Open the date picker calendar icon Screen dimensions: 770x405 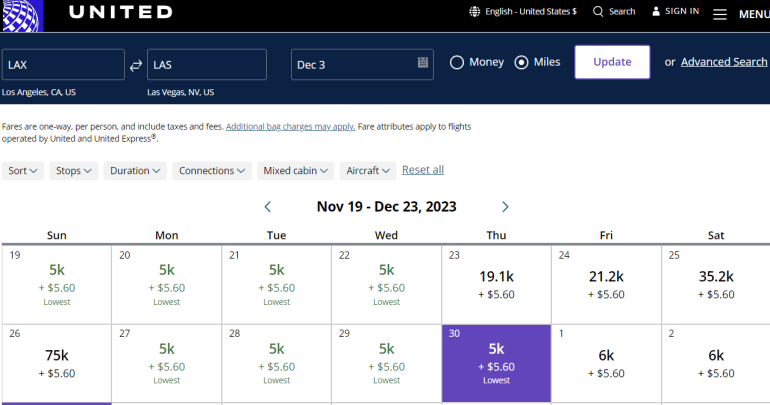point(423,63)
